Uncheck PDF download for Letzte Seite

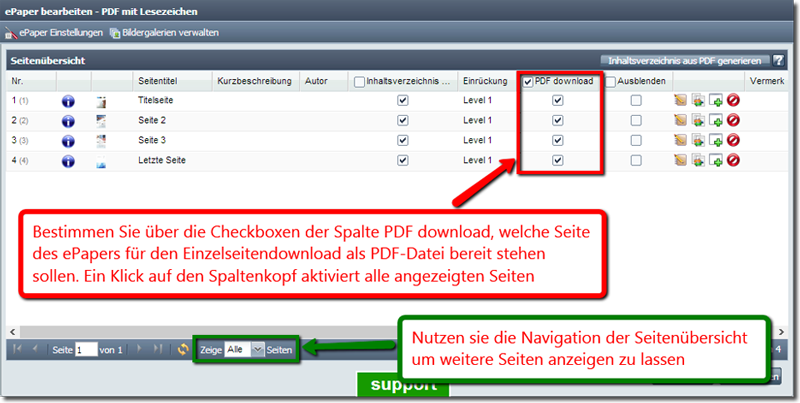tap(558, 161)
